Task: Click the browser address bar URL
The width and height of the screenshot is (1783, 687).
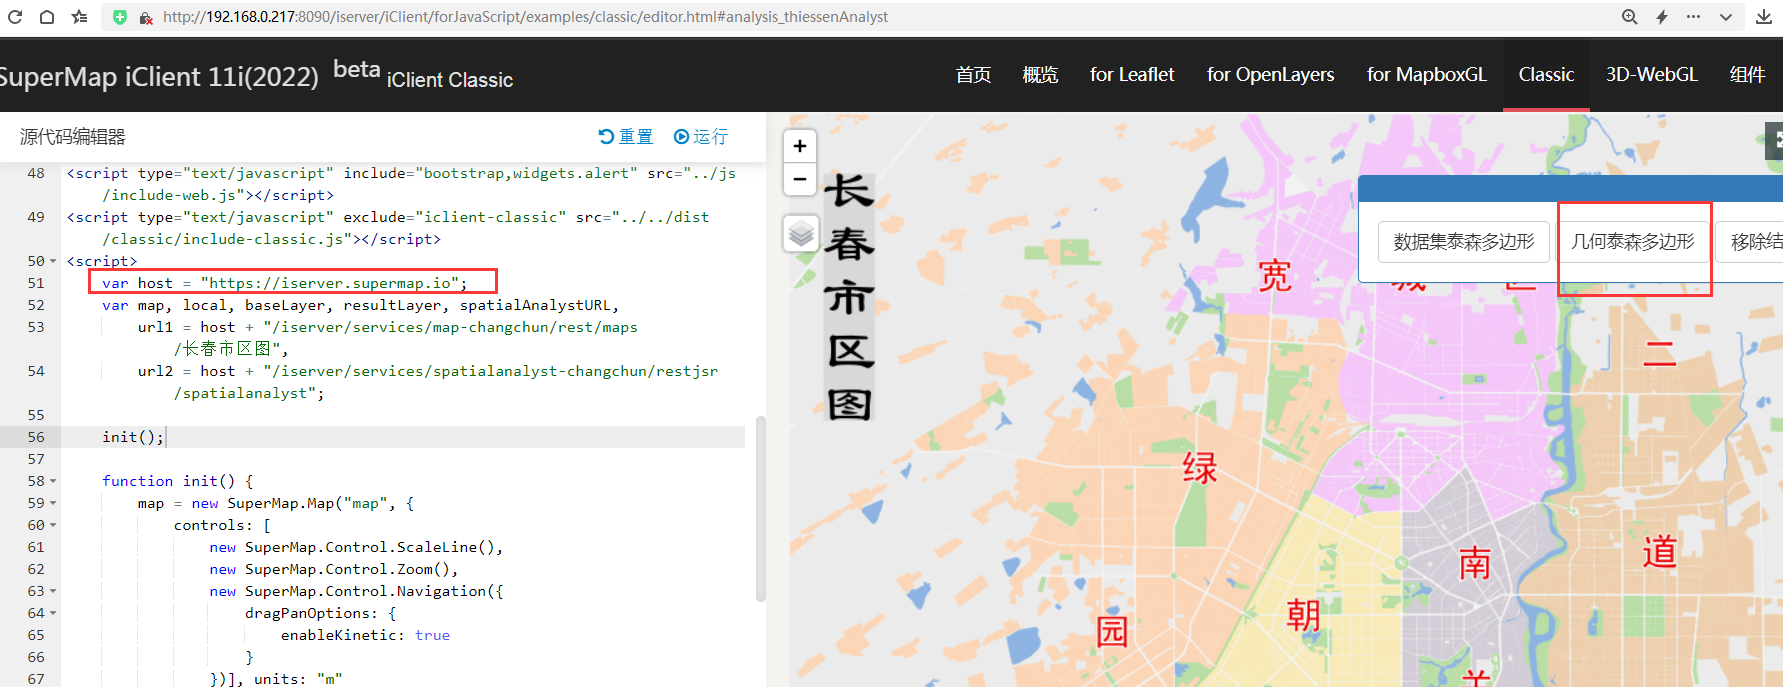Action: 525,17
